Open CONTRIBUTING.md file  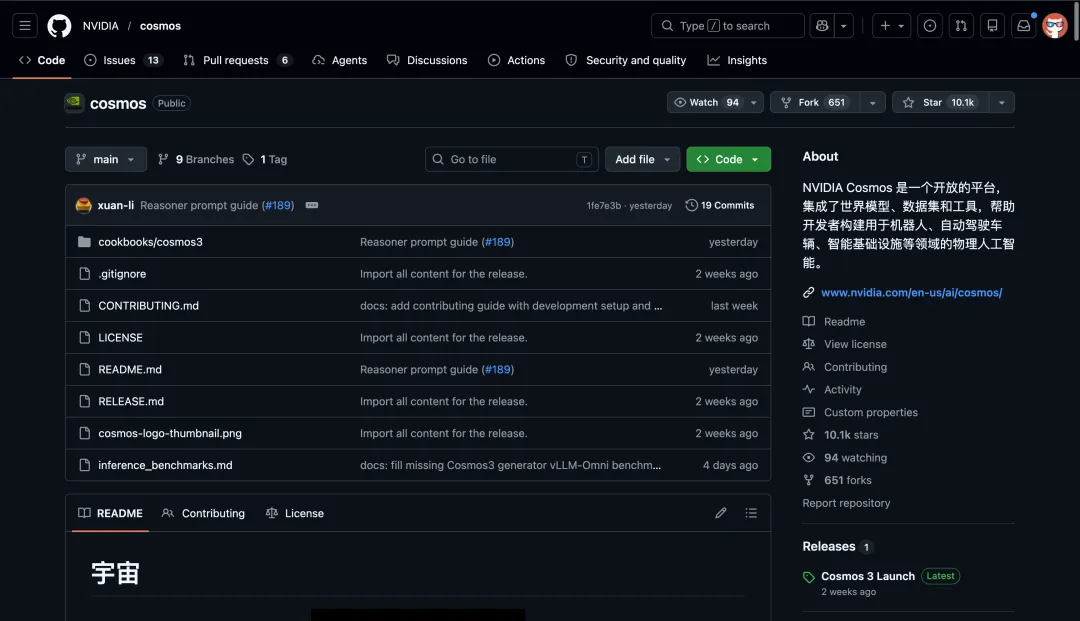click(x=148, y=306)
